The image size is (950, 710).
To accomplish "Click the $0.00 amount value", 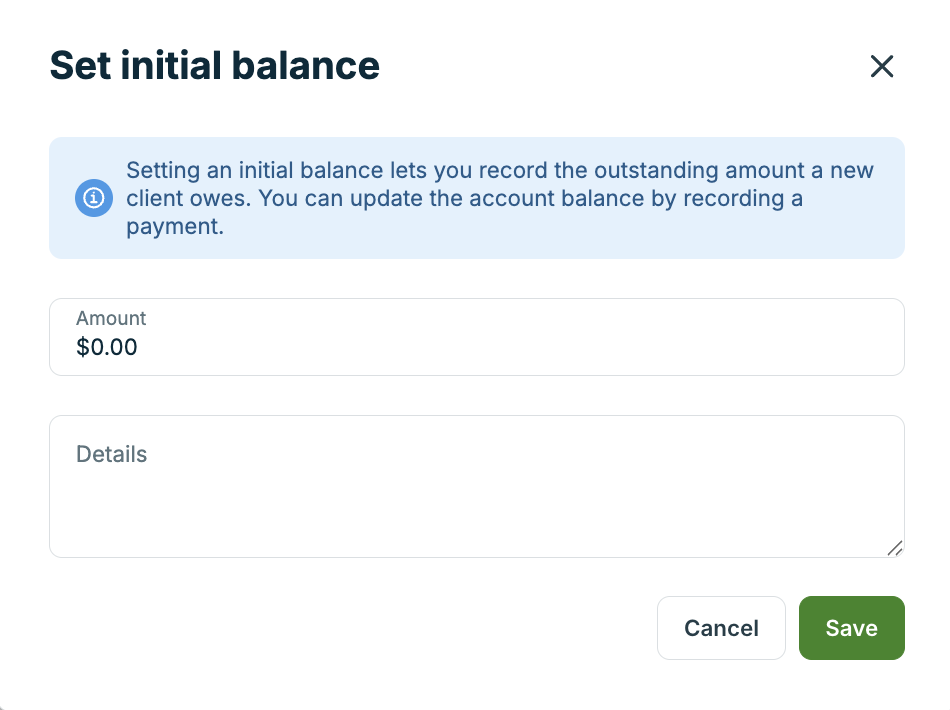I will 107,348.
